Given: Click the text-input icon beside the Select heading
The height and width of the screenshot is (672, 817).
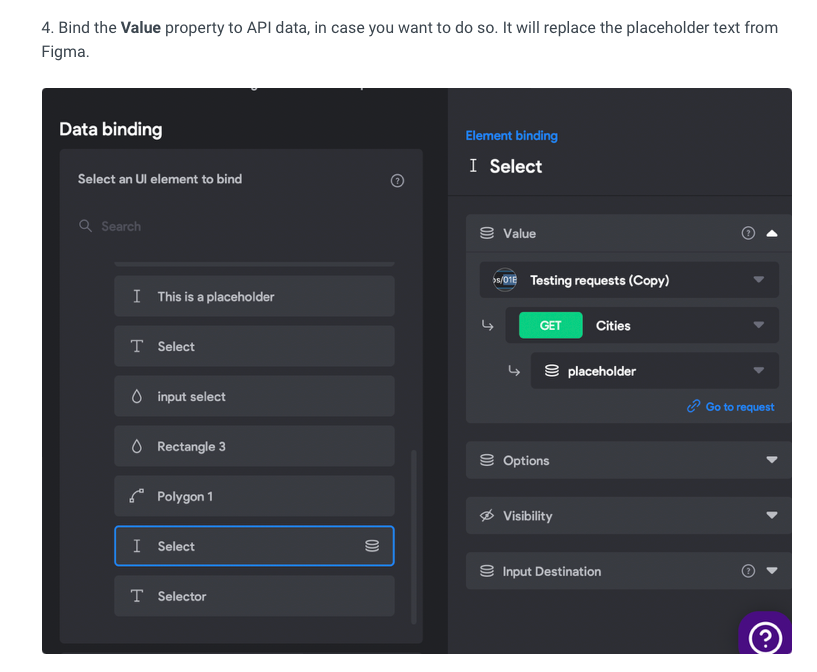Looking at the screenshot, I should coord(473,166).
